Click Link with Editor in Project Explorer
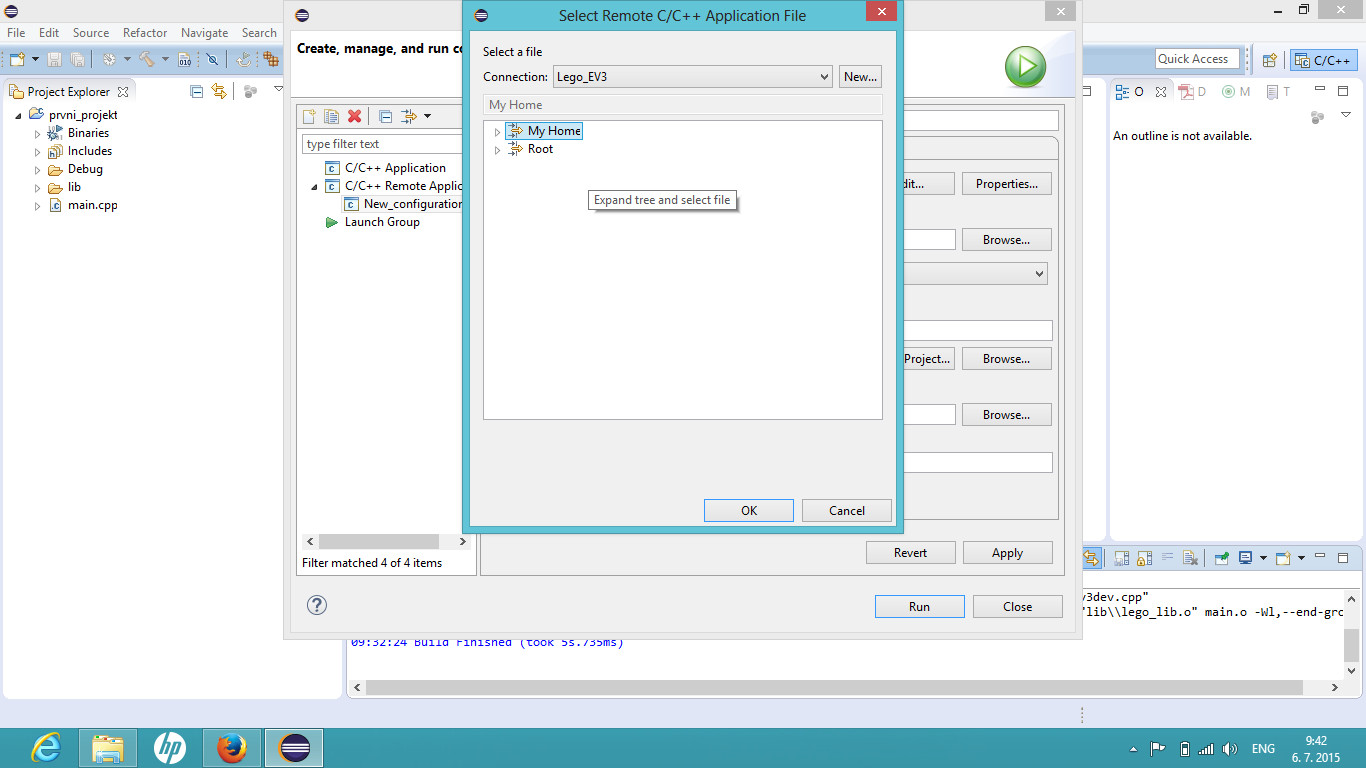This screenshot has height=768, width=1366. [x=219, y=91]
